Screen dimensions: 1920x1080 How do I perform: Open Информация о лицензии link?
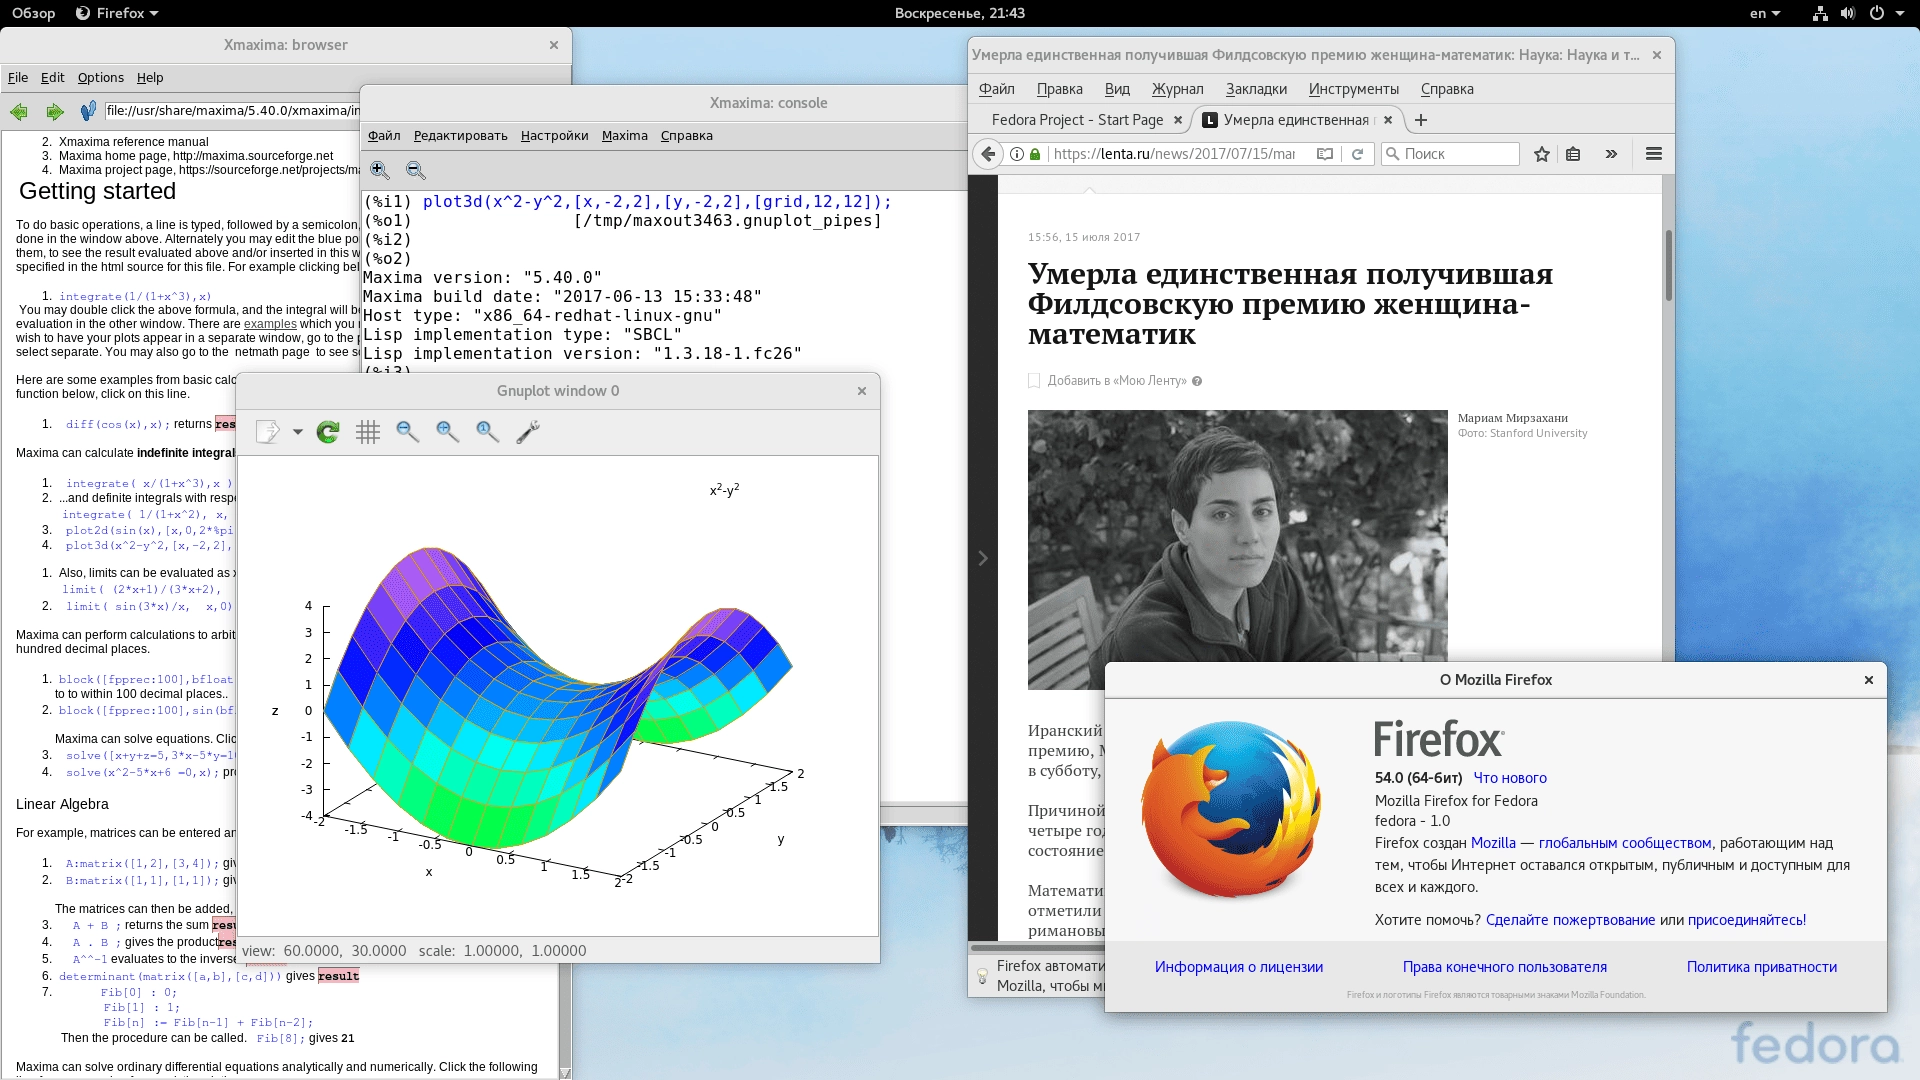pos(1239,967)
